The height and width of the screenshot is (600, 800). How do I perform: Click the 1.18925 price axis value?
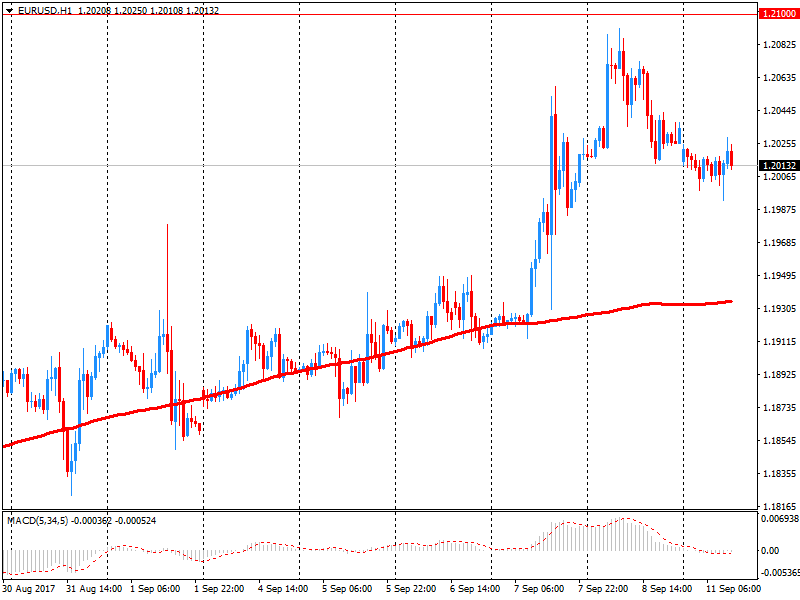pyautogui.click(x=779, y=375)
